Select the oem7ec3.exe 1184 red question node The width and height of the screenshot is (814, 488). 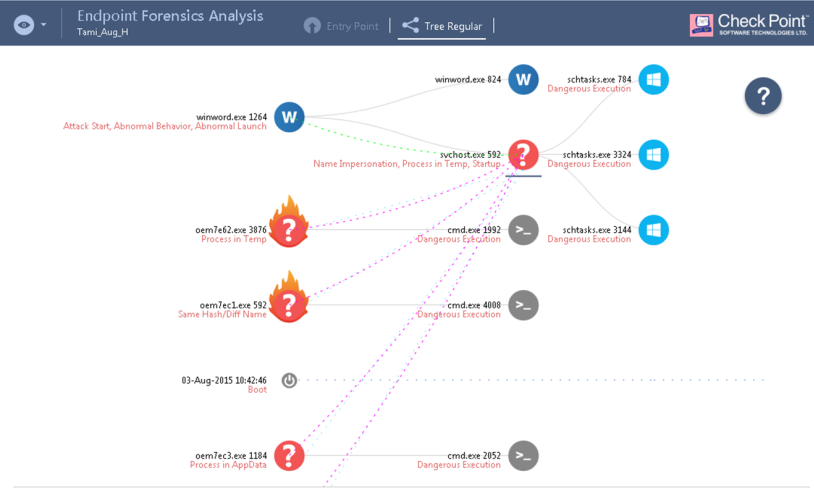(289, 456)
